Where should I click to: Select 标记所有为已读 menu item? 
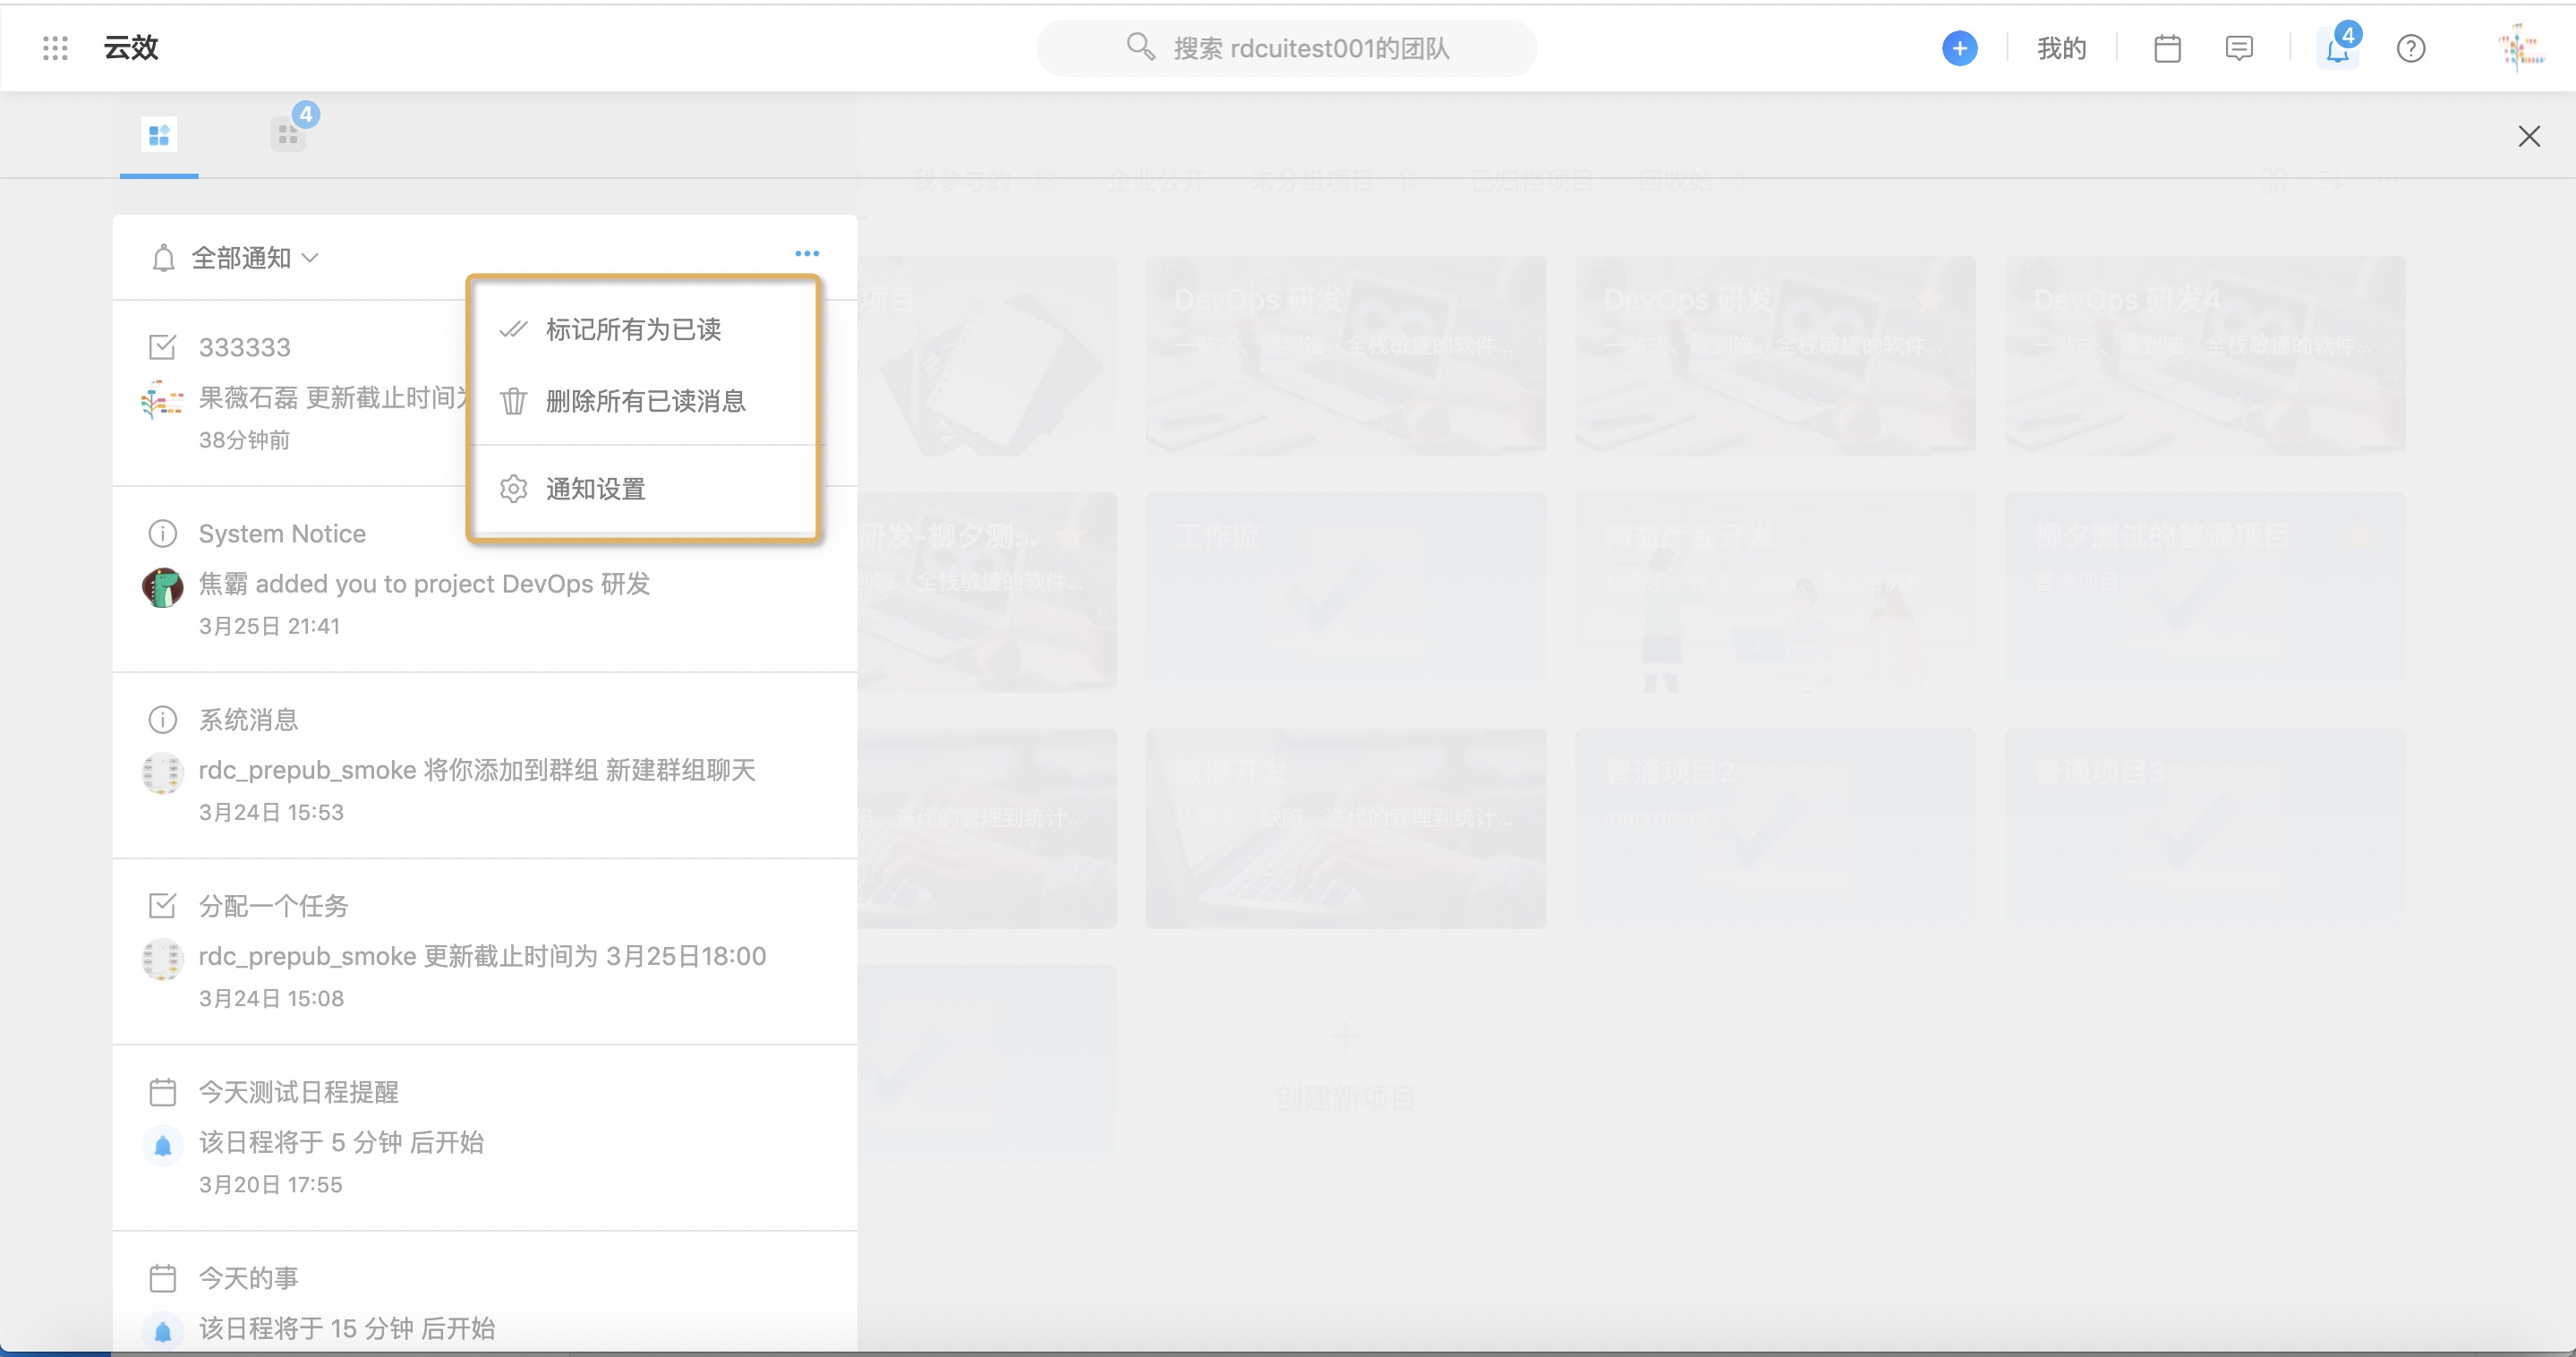(645, 329)
